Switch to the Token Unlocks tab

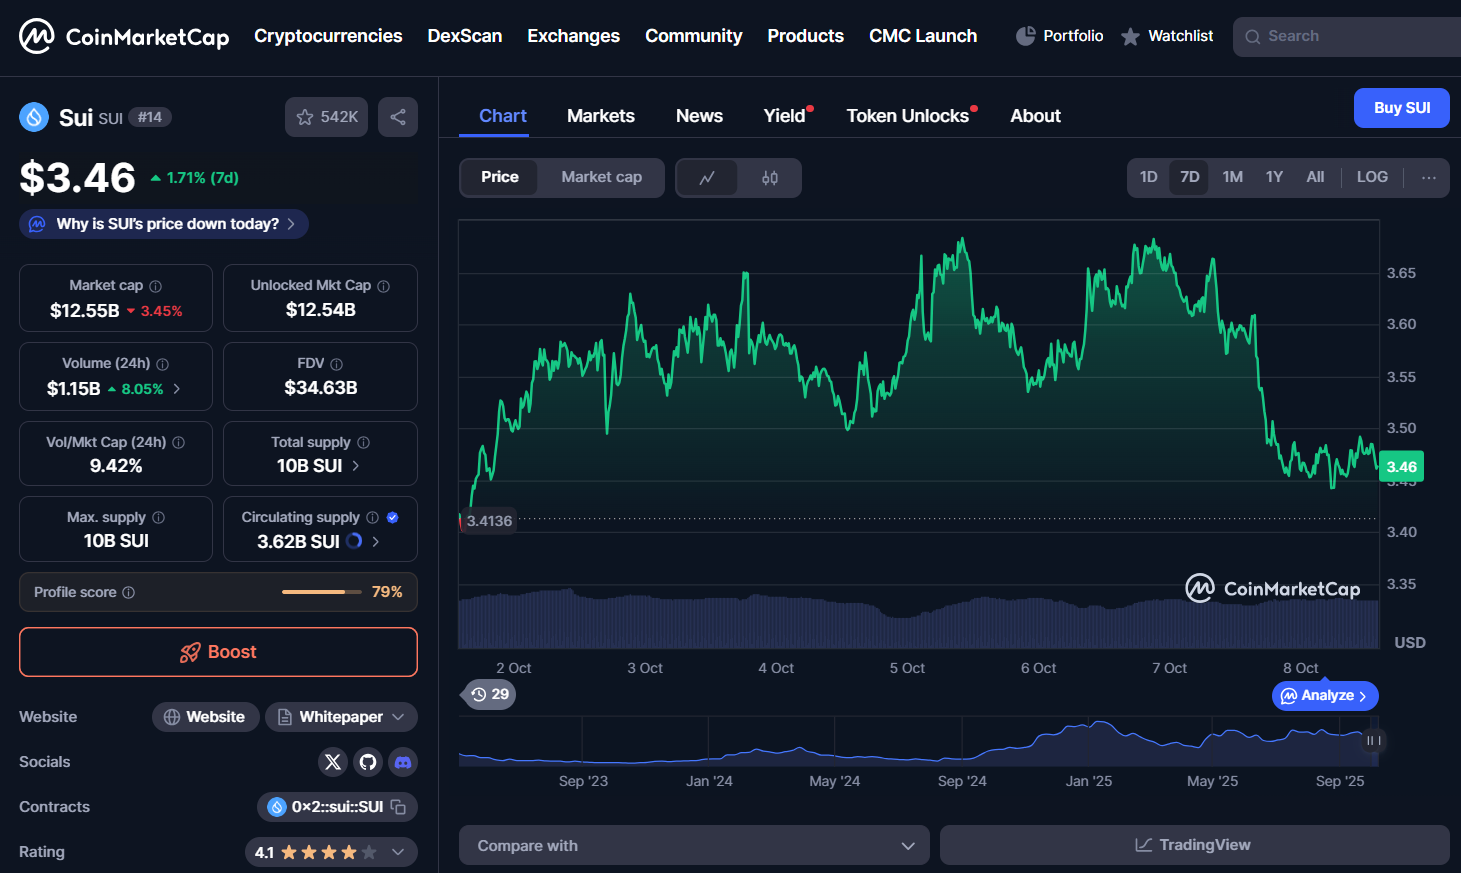point(907,116)
